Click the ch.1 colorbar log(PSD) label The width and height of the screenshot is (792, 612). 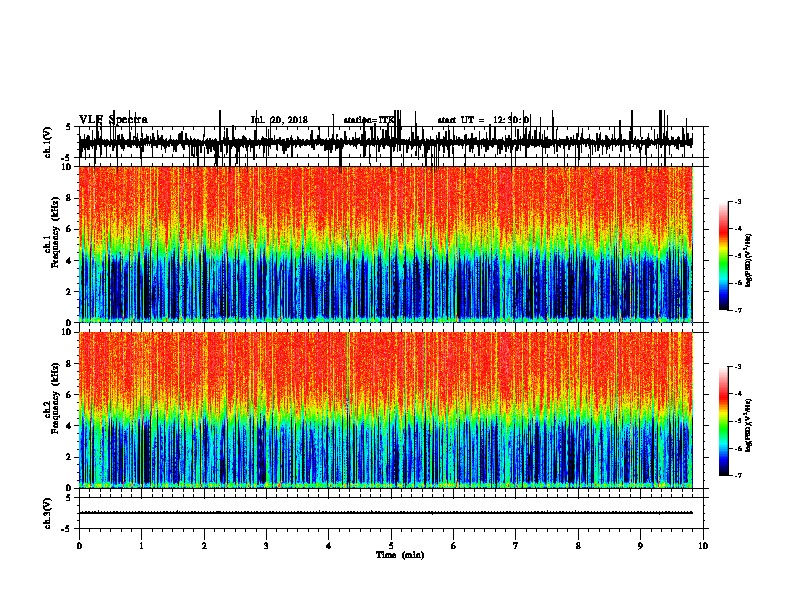[x=748, y=260]
